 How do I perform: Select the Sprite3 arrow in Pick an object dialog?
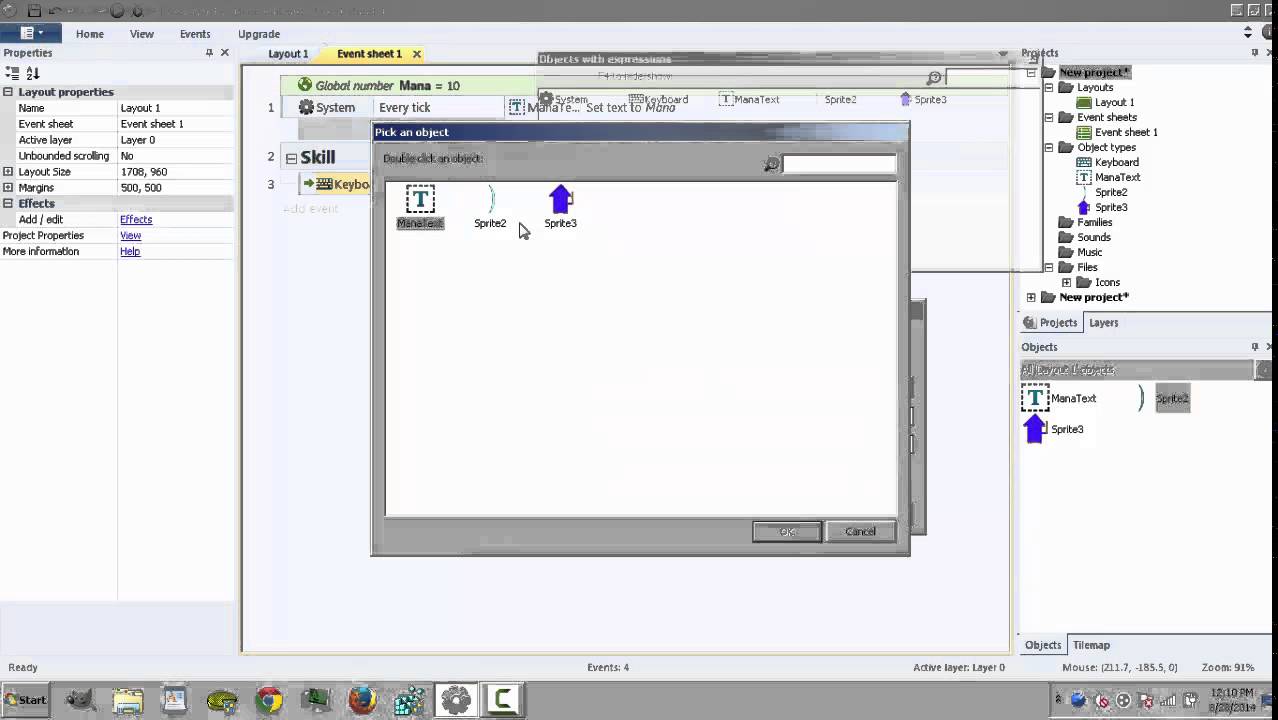(x=560, y=207)
